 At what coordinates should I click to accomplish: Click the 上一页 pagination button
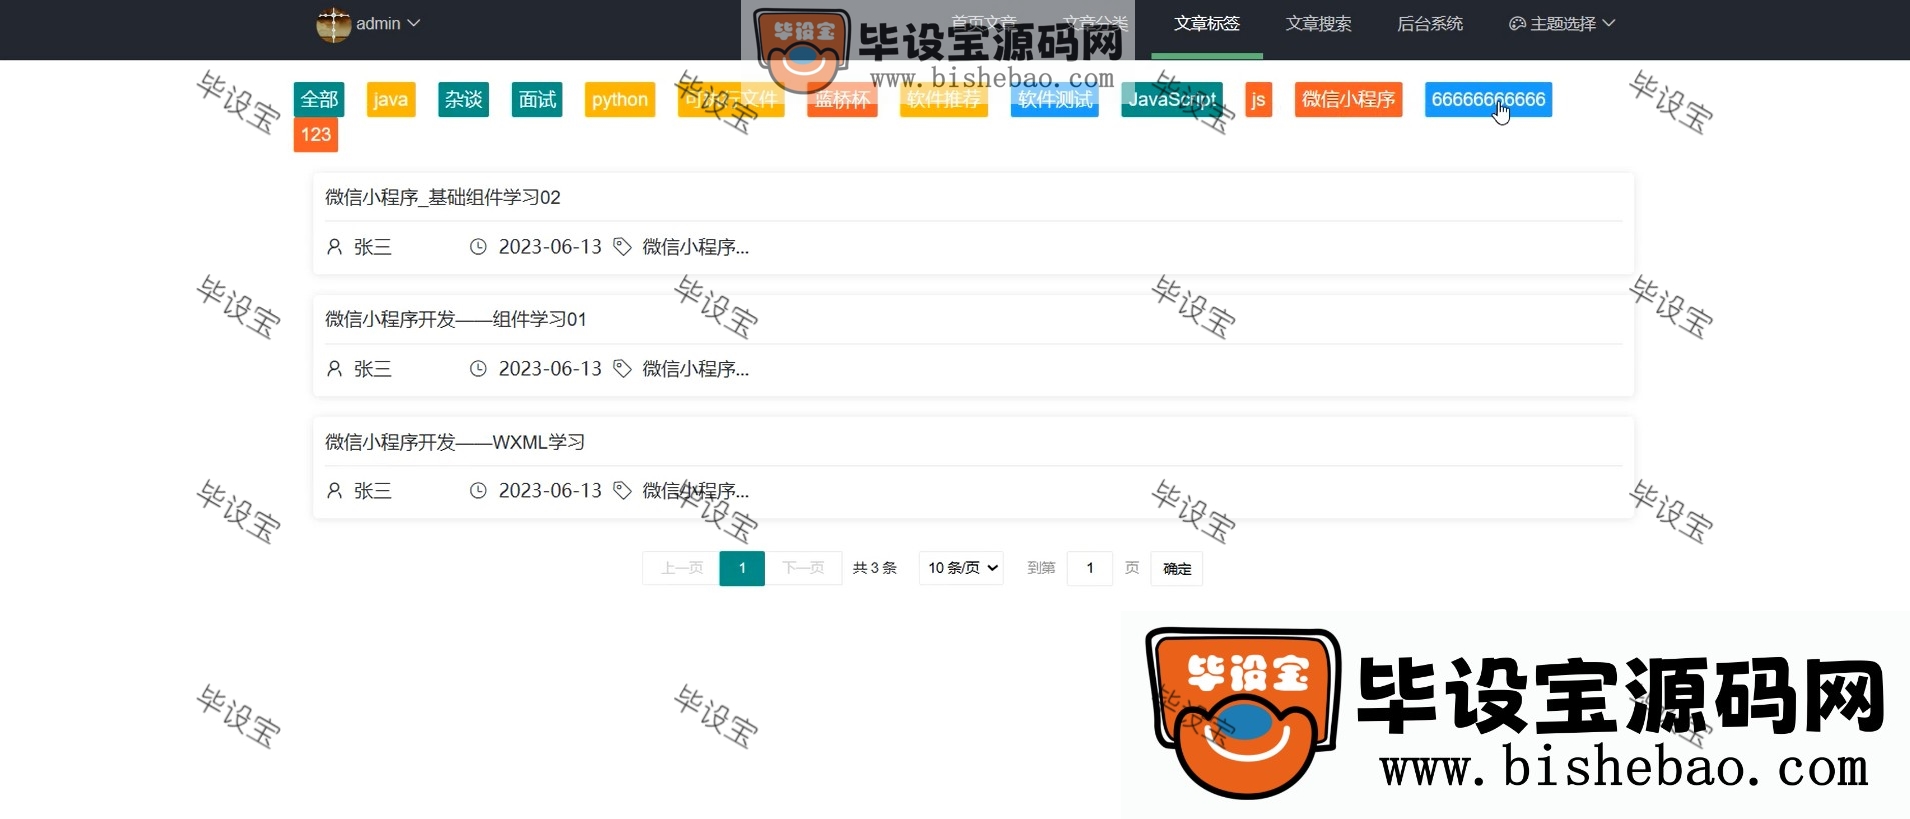coord(682,568)
